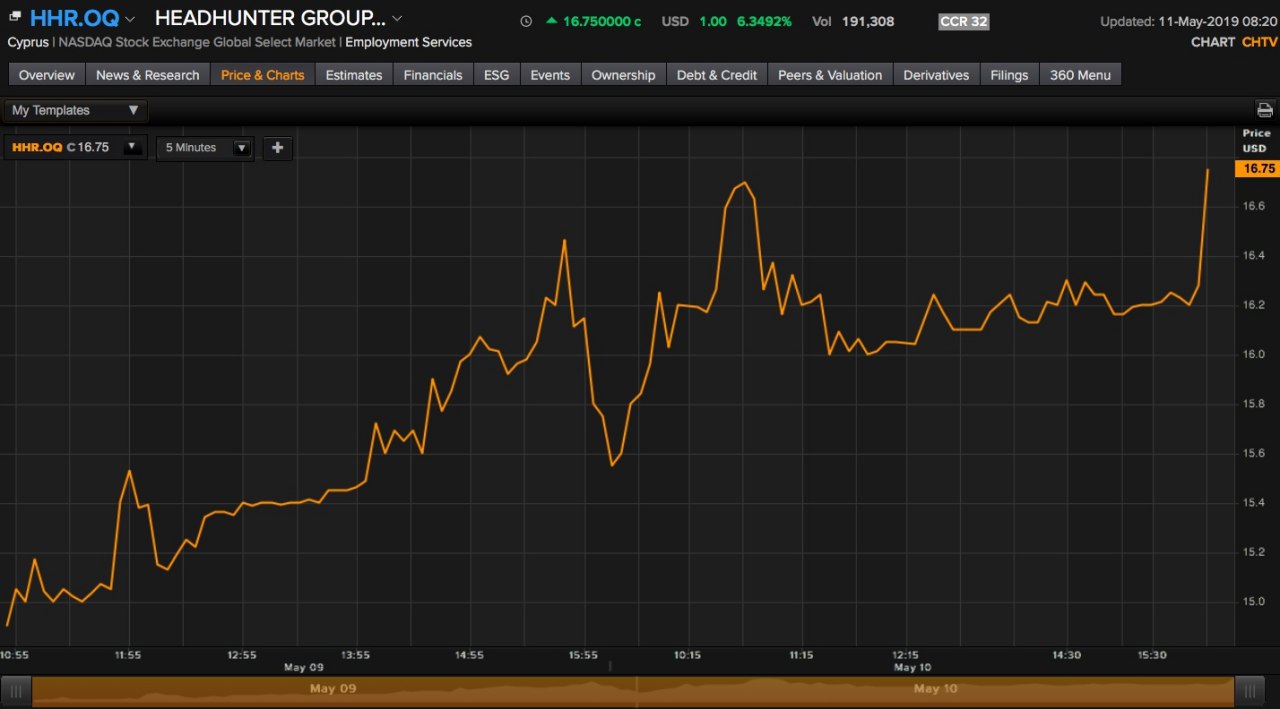1280x709 pixels.
Task: Open the Financials tab
Action: [x=433, y=75]
